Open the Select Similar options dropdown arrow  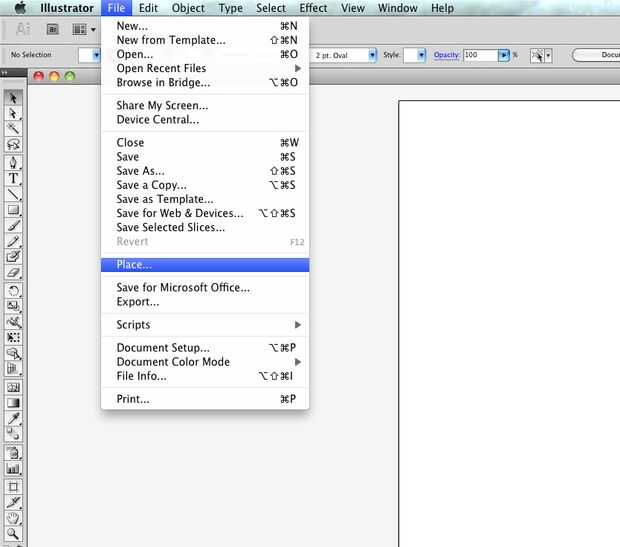(x=548, y=56)
